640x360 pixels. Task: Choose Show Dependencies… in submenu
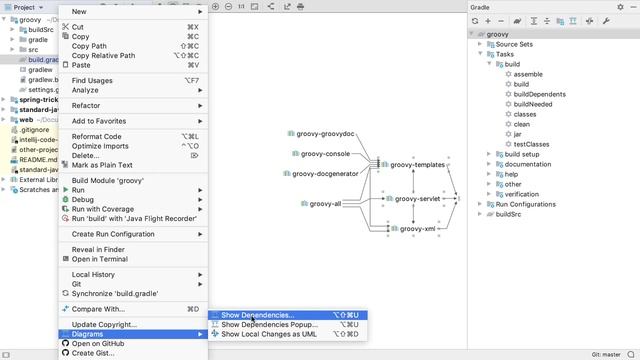click(288, 315)
